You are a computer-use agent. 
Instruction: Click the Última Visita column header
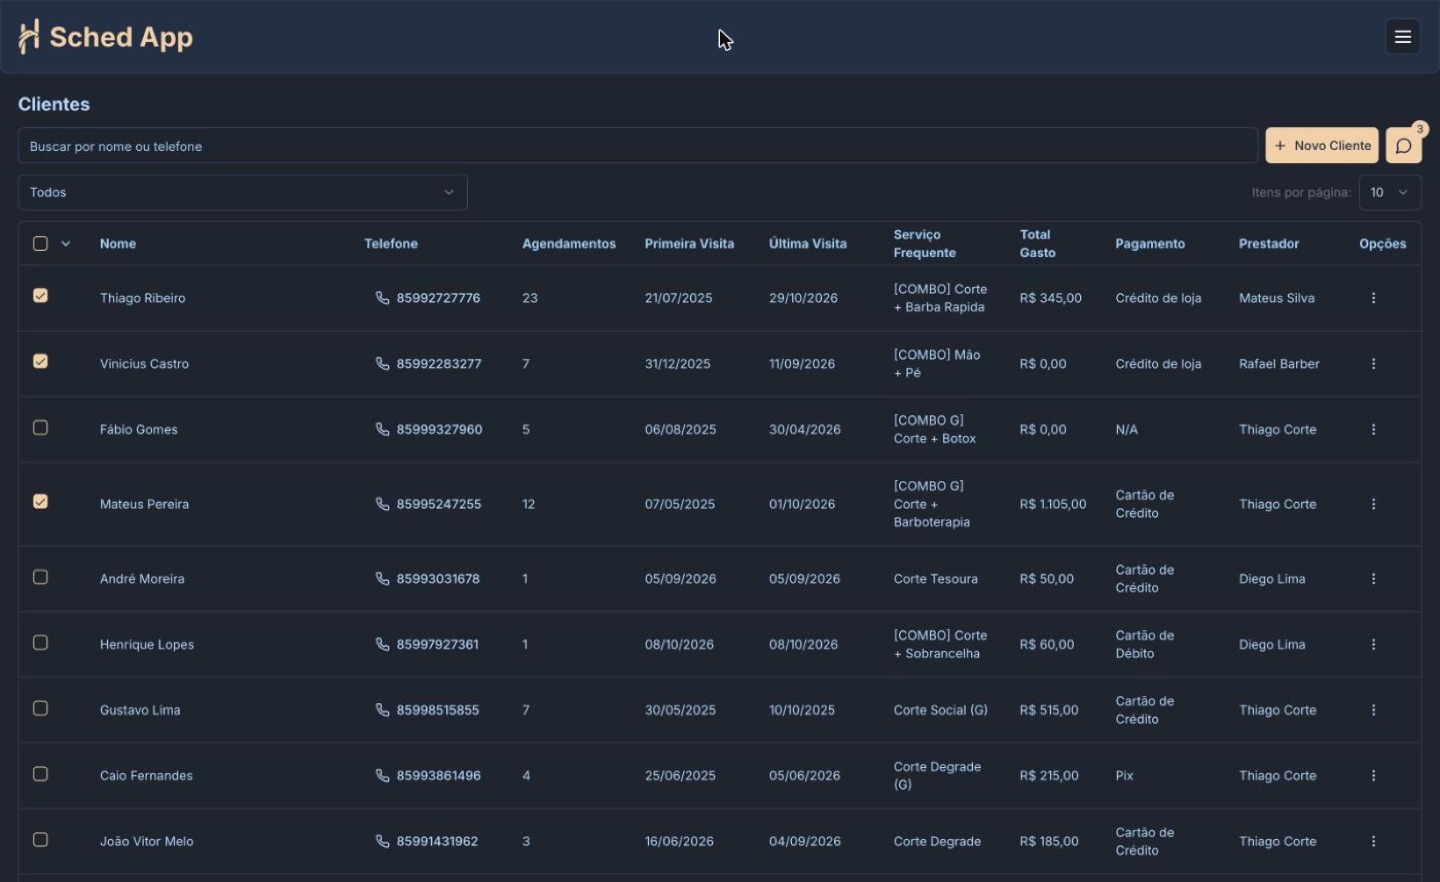pos(808,244)
